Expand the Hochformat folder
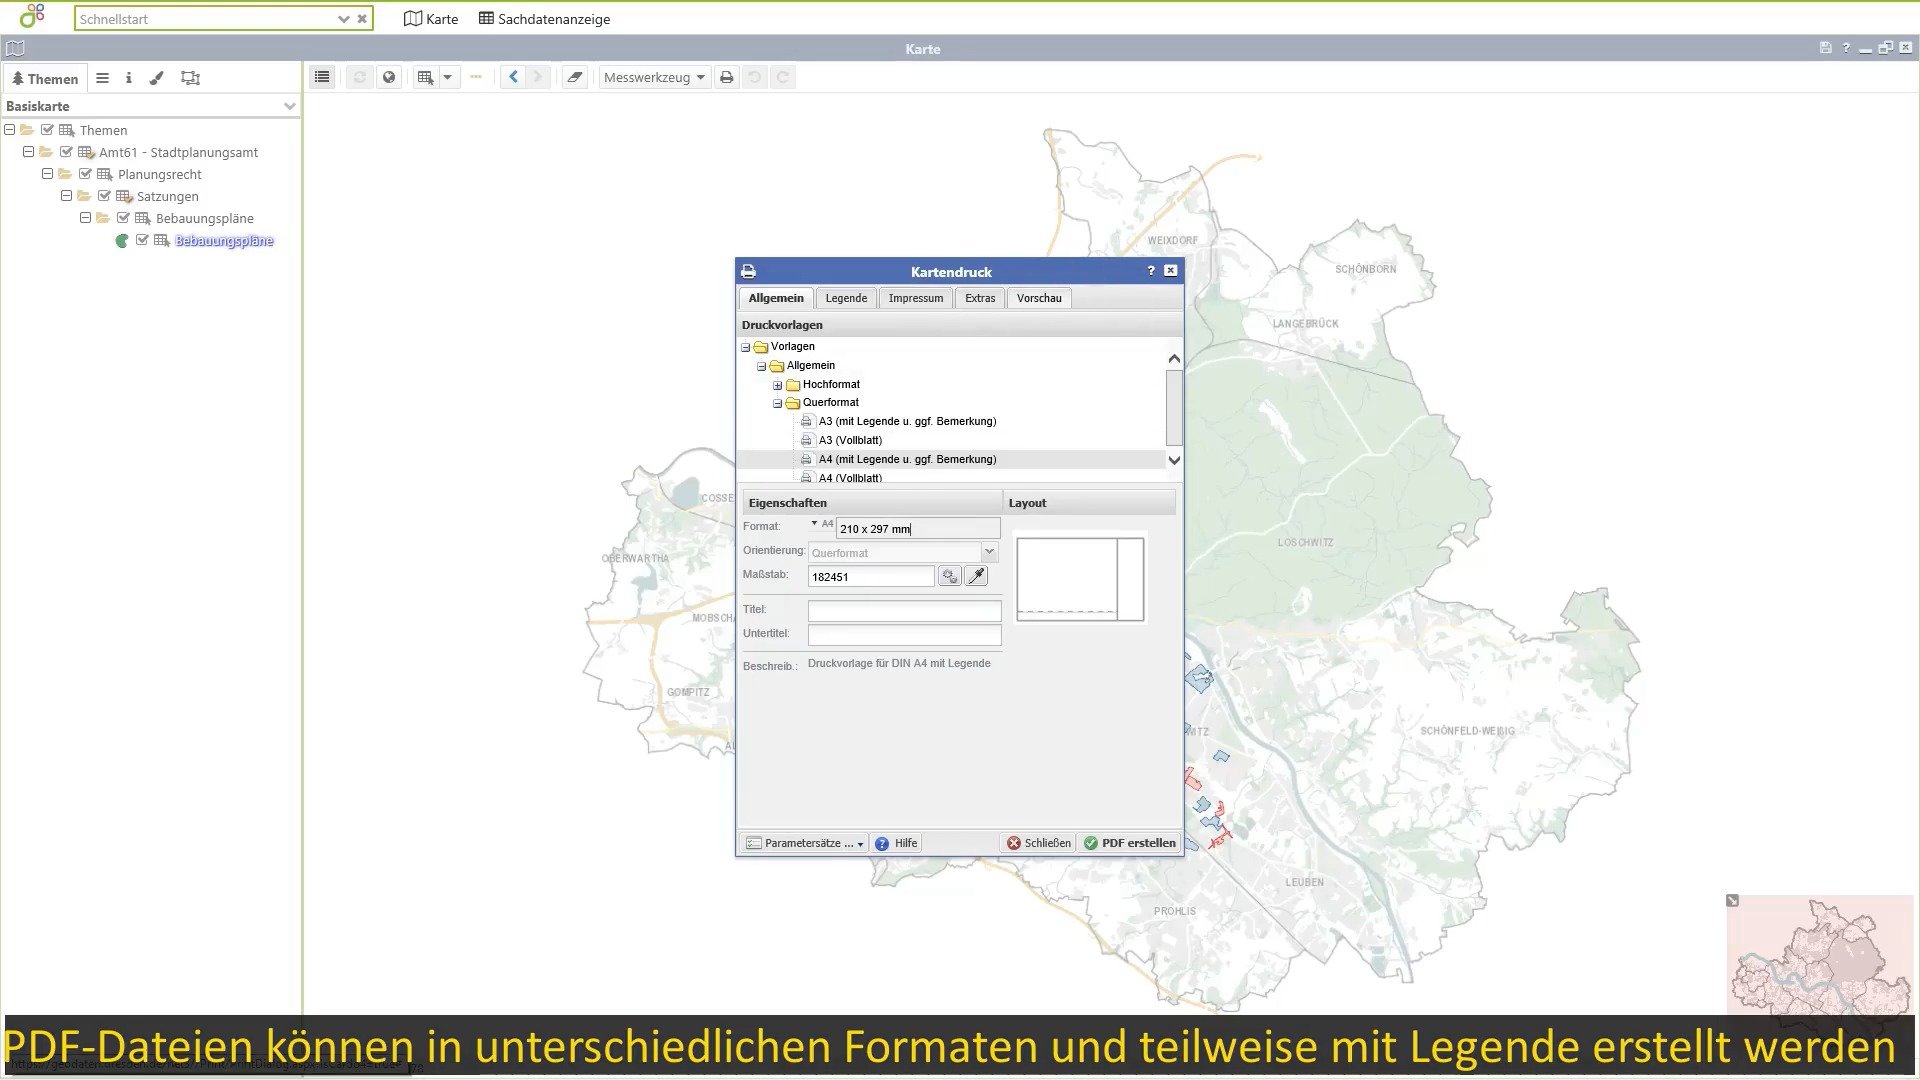This screenshot has height=1080, width=1920. (x=777, y=385)
